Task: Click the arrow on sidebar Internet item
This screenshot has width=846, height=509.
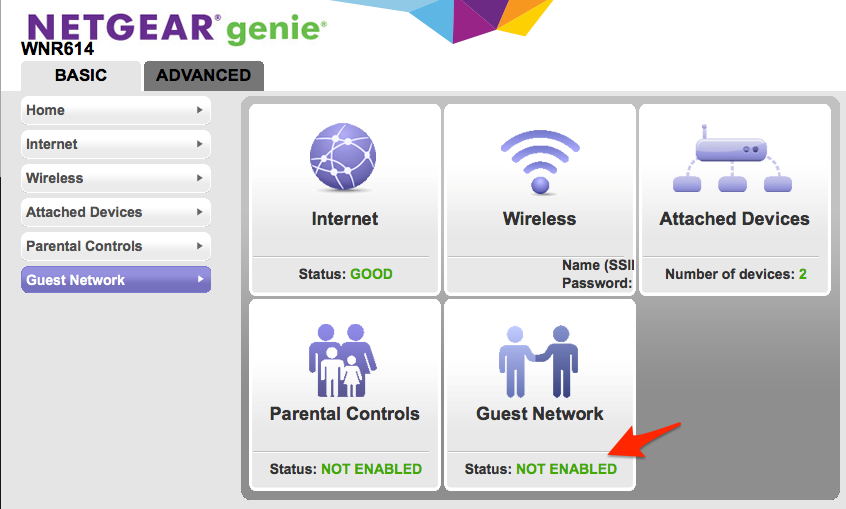Action: [200, 144]
